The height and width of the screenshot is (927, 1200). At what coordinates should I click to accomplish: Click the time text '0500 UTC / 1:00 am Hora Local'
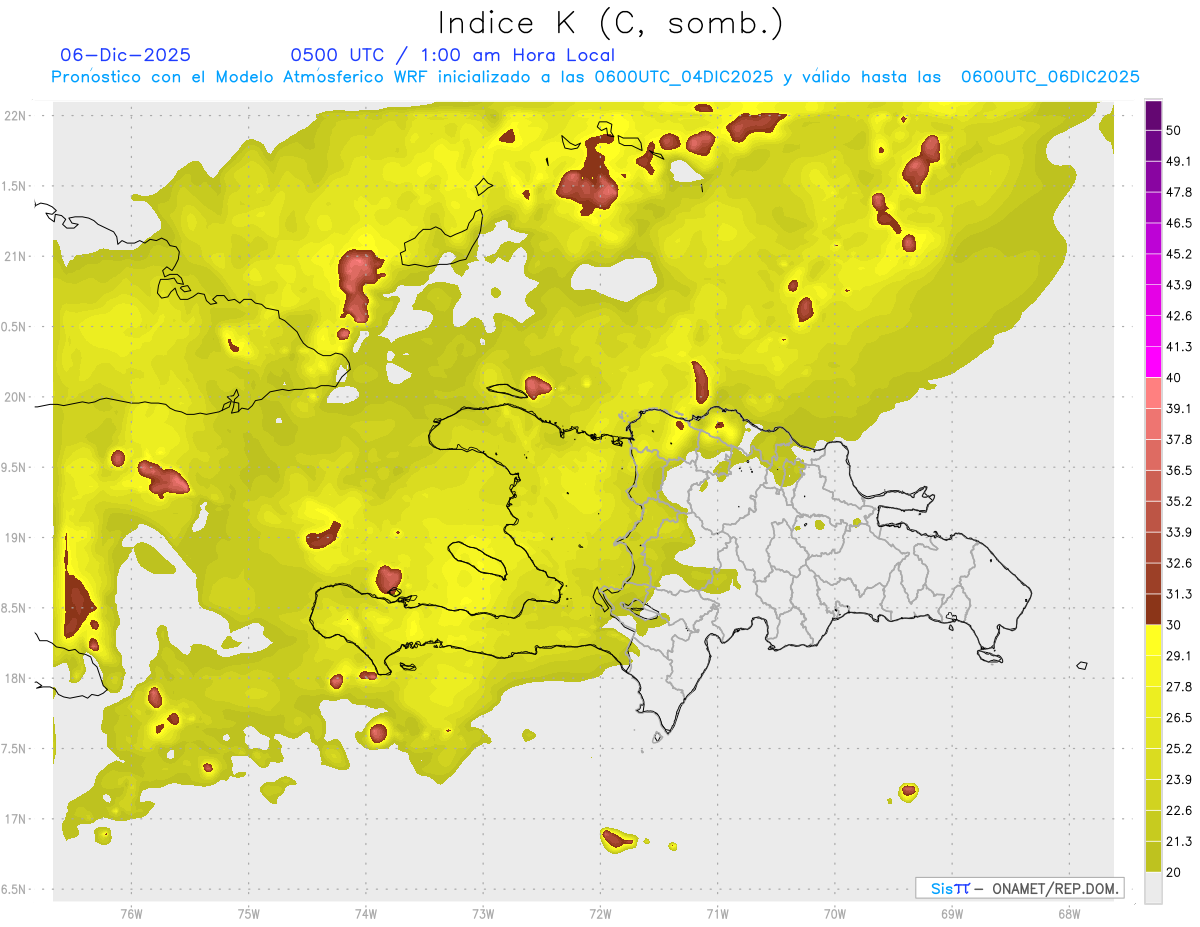pos(452,55)
